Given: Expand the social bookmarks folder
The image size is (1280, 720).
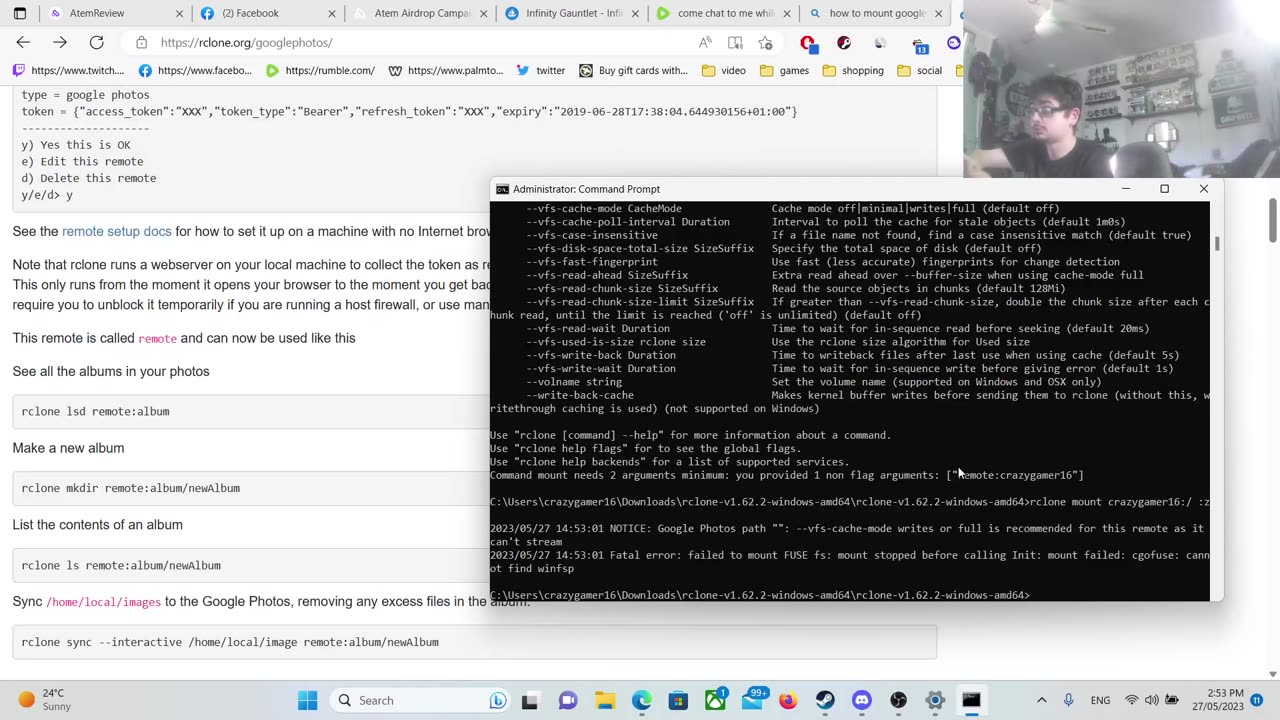Looking at the screenshot, I should tap(920, 70).
